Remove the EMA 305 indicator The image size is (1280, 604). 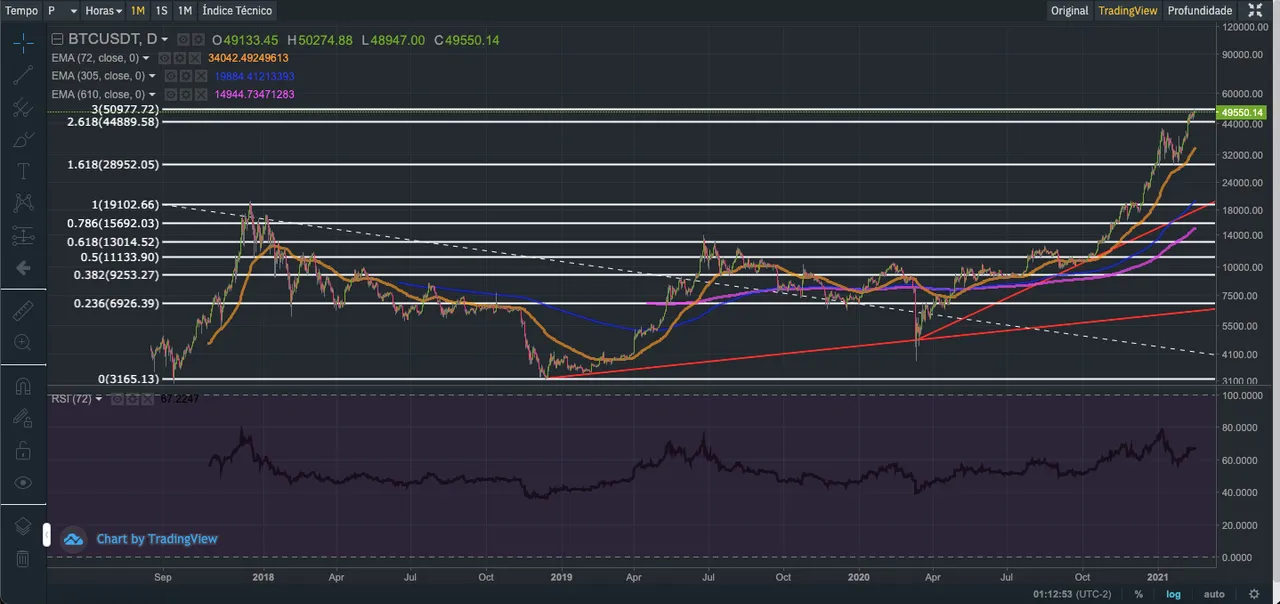[201, 76]
